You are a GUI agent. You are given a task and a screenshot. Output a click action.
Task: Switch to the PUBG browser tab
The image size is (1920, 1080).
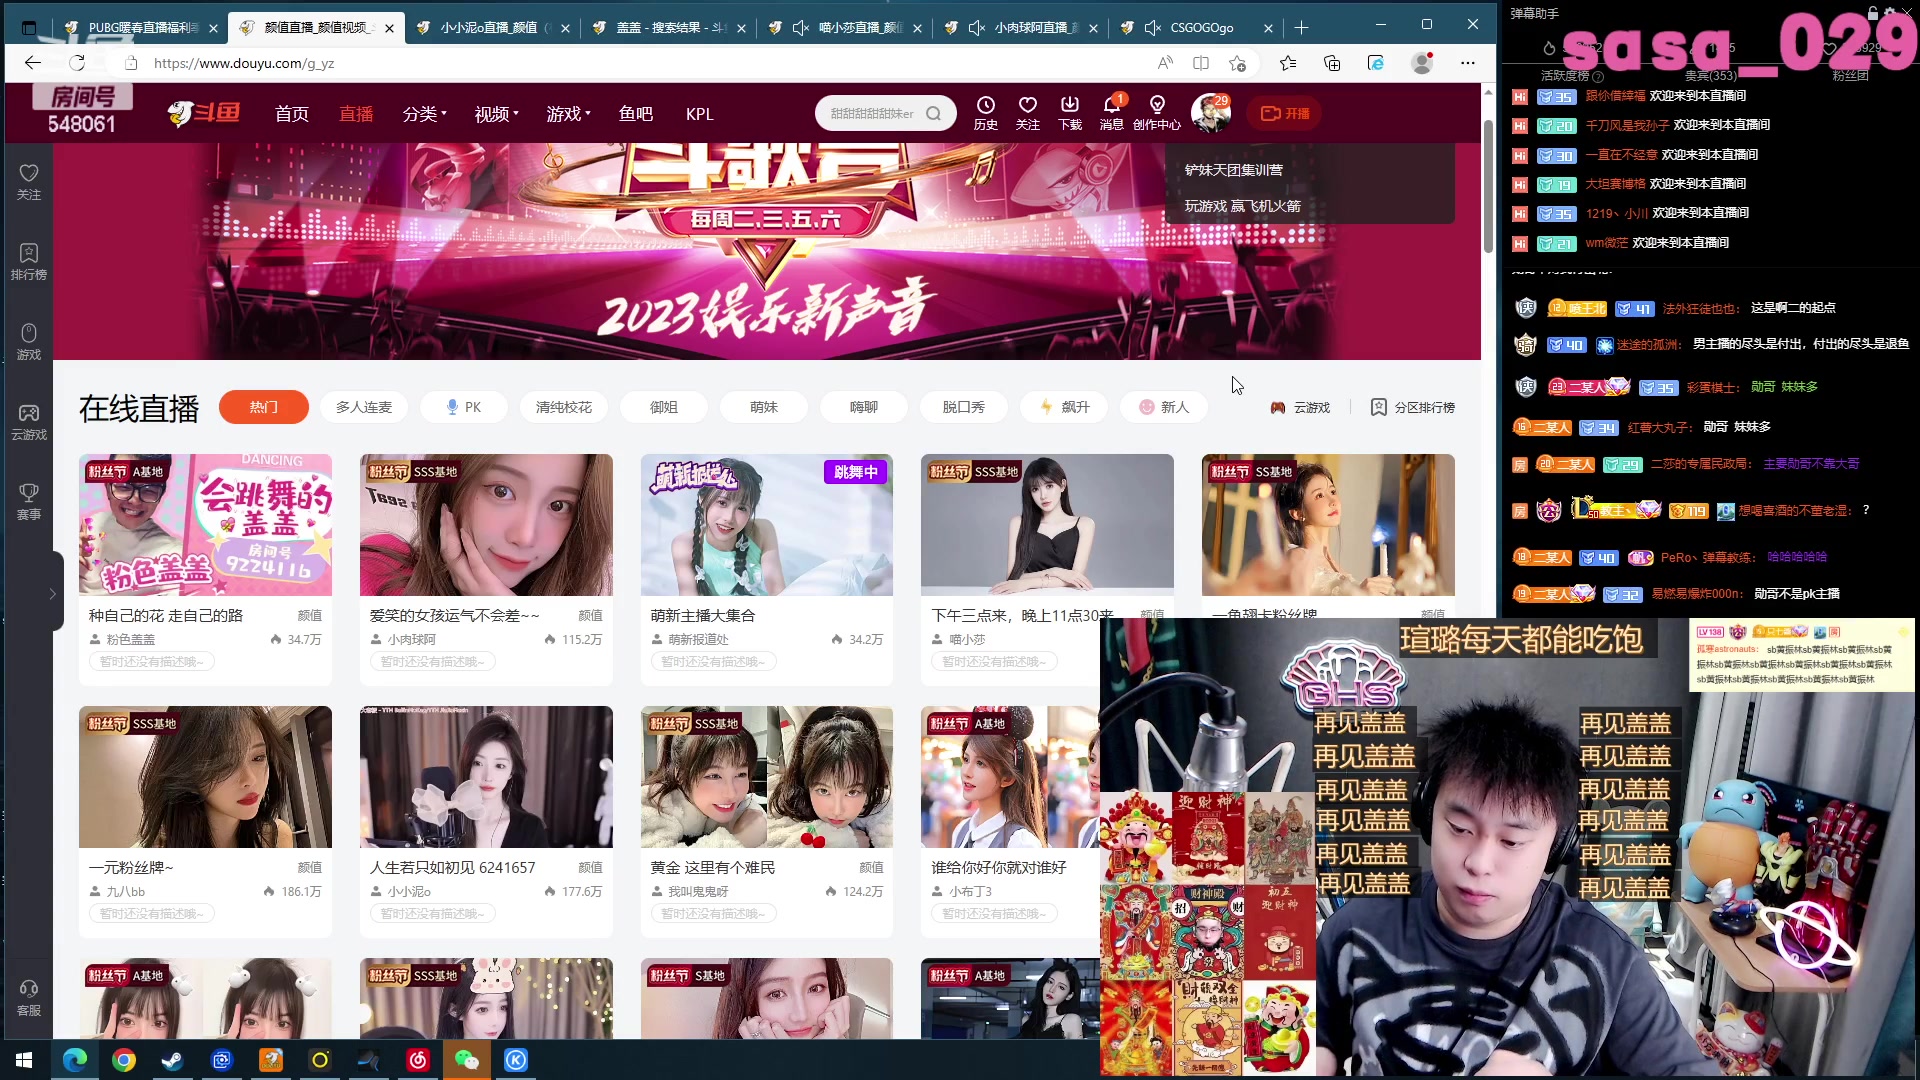pyautogui.click(x=140, y=28)
